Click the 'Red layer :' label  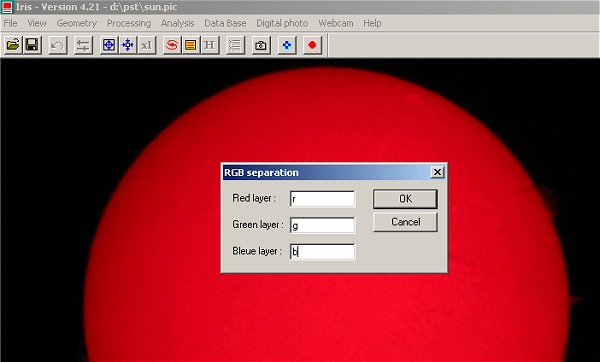coord(254,198)
